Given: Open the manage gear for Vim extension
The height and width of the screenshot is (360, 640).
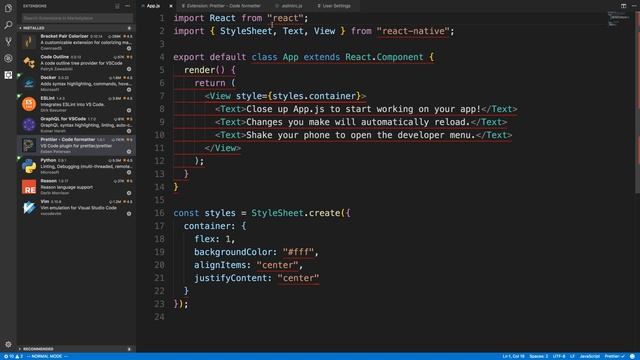Looking at the screenshot, I should tap(129, 213).
